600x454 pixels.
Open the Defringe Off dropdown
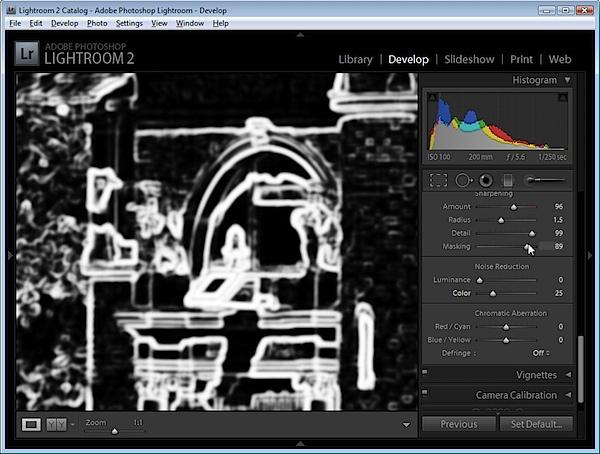tap(541, 353)
